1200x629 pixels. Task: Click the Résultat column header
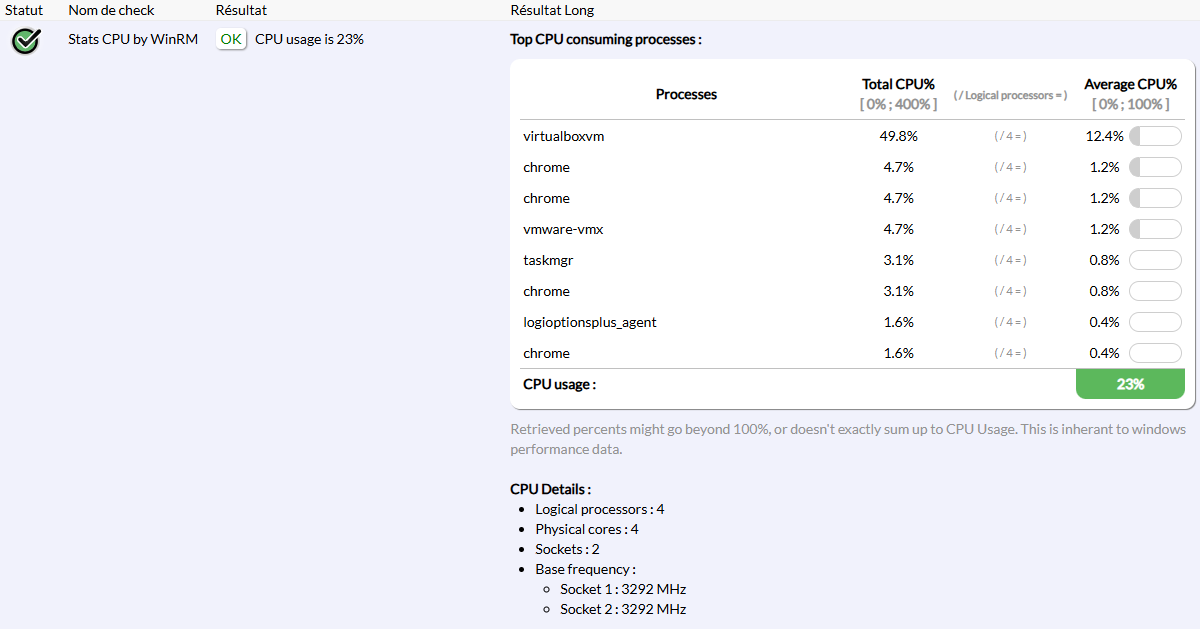[x=241, y=10]
